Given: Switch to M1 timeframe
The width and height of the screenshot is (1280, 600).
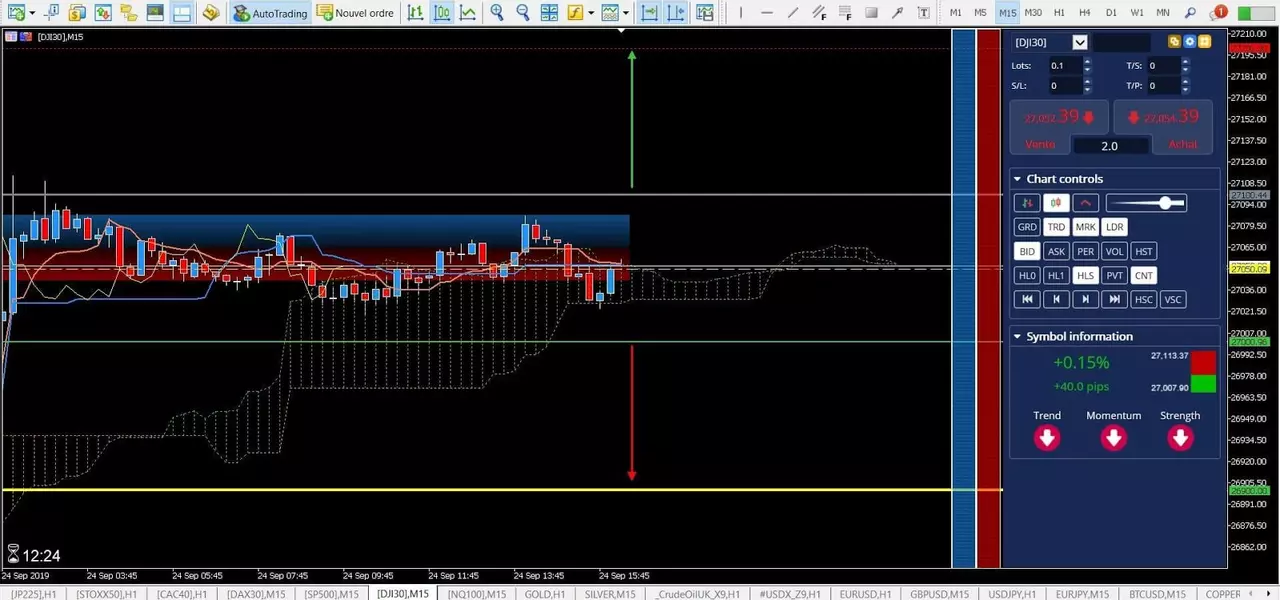Looking at the screenshot, I should tap(956, 13).
